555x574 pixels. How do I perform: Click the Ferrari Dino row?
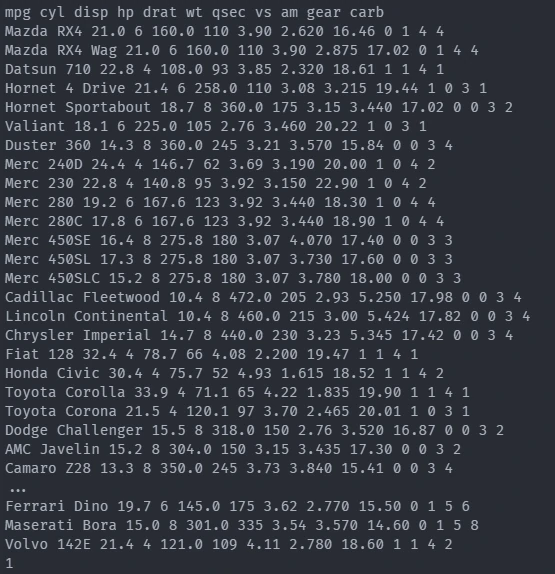(x=237, y=507)
